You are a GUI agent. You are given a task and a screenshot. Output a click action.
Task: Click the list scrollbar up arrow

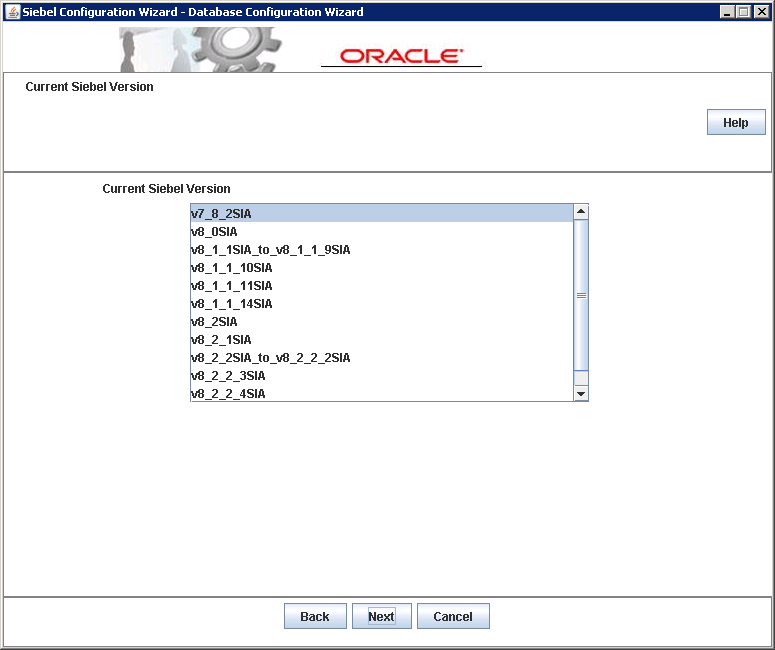[x=581, y=212]
